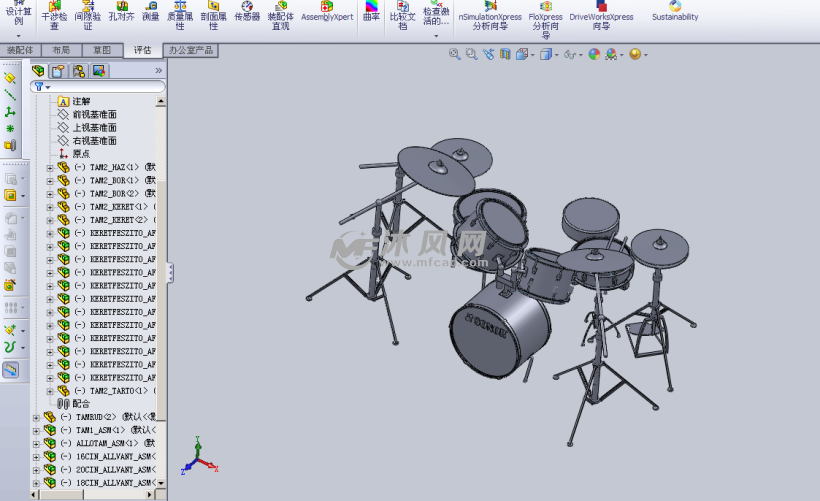Start the FloXpress analysis wizard
The image size is (820, 501).
click(545, 15)
